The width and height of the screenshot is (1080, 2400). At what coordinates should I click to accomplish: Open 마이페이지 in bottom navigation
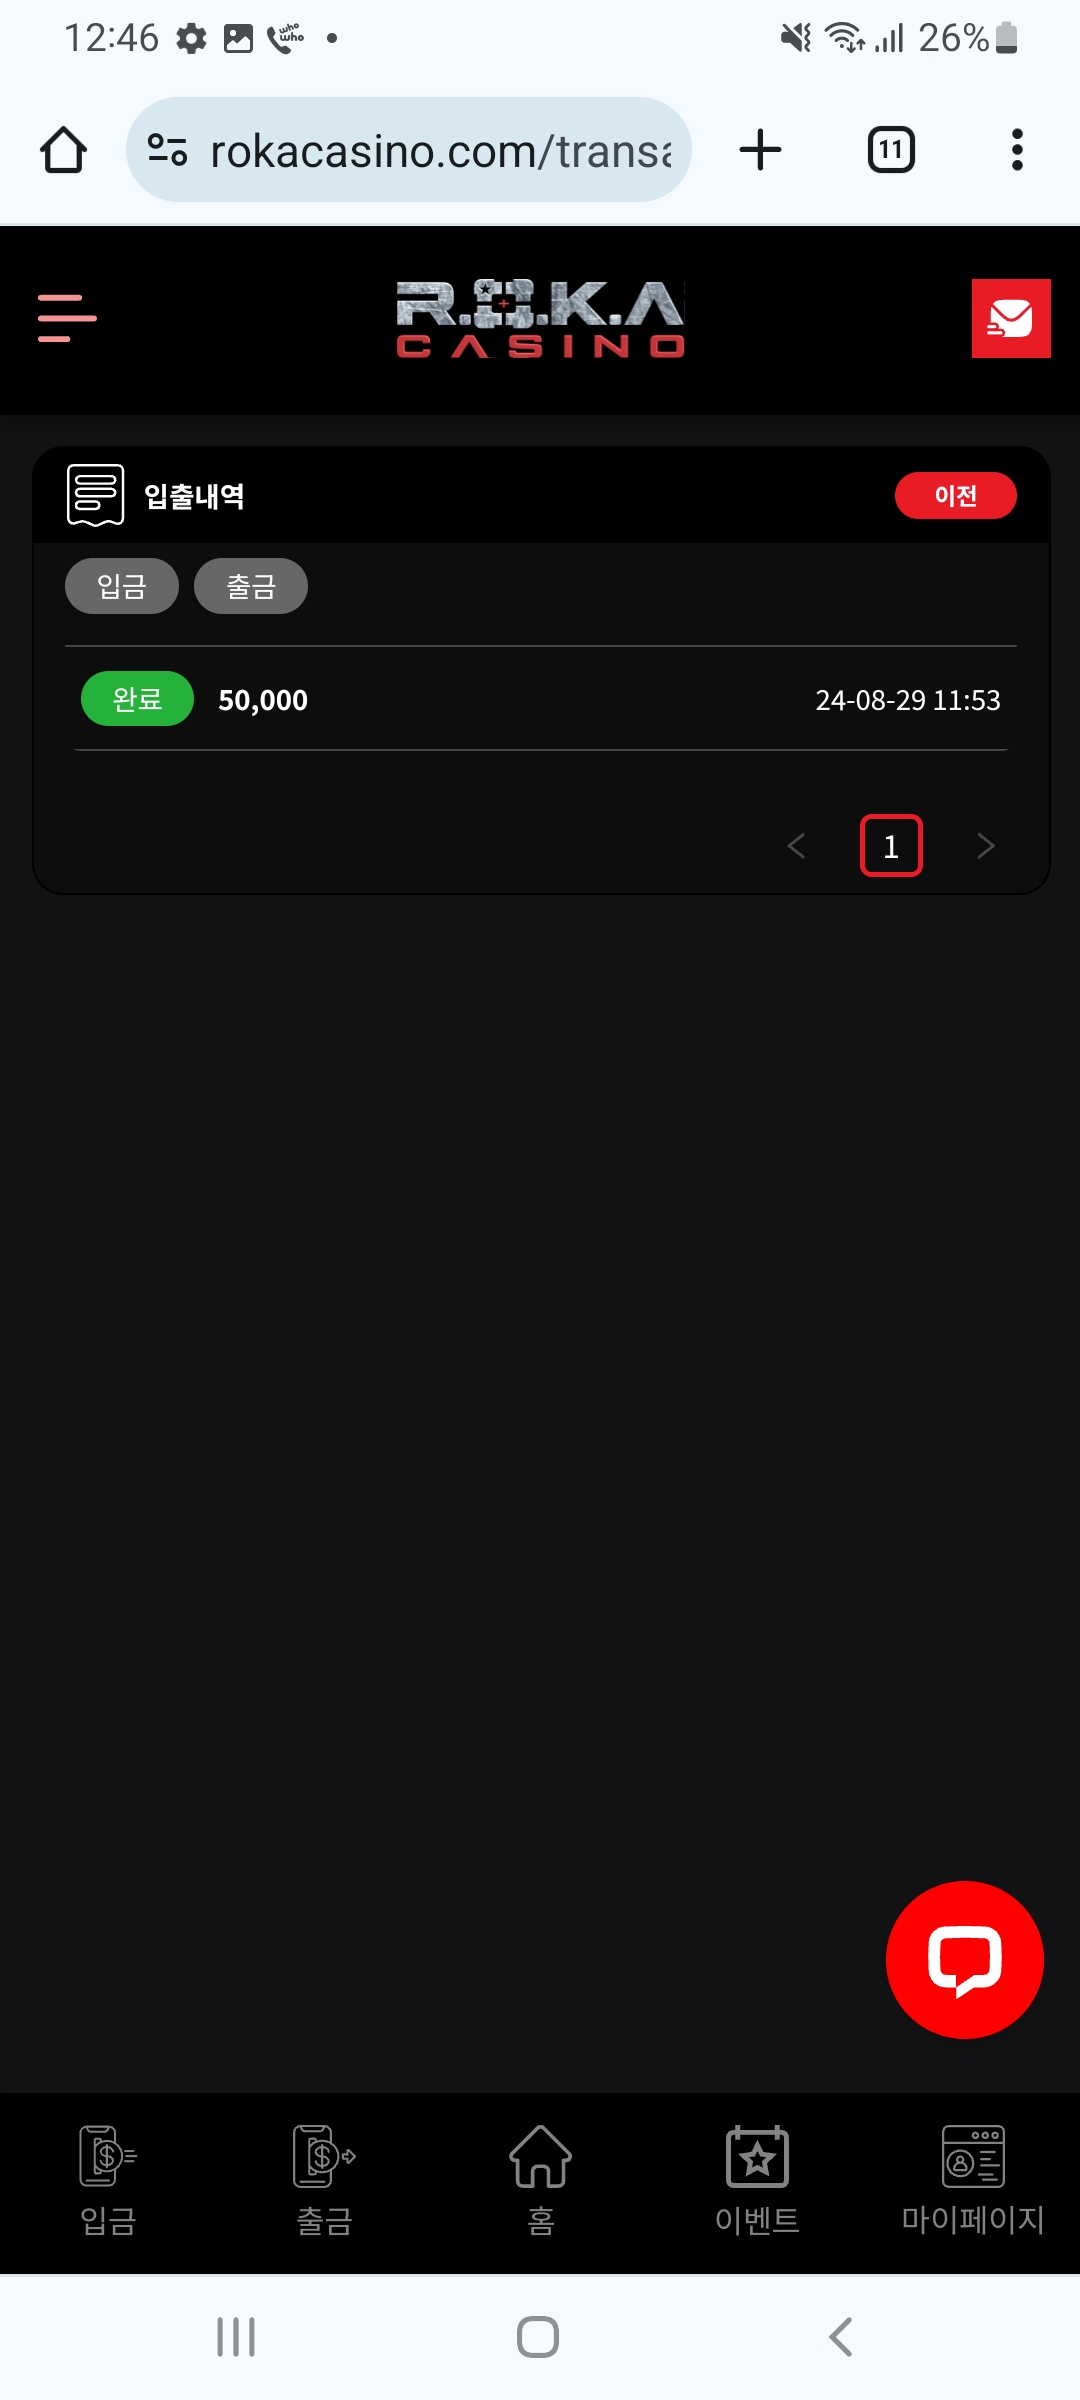coord(973,2180)
